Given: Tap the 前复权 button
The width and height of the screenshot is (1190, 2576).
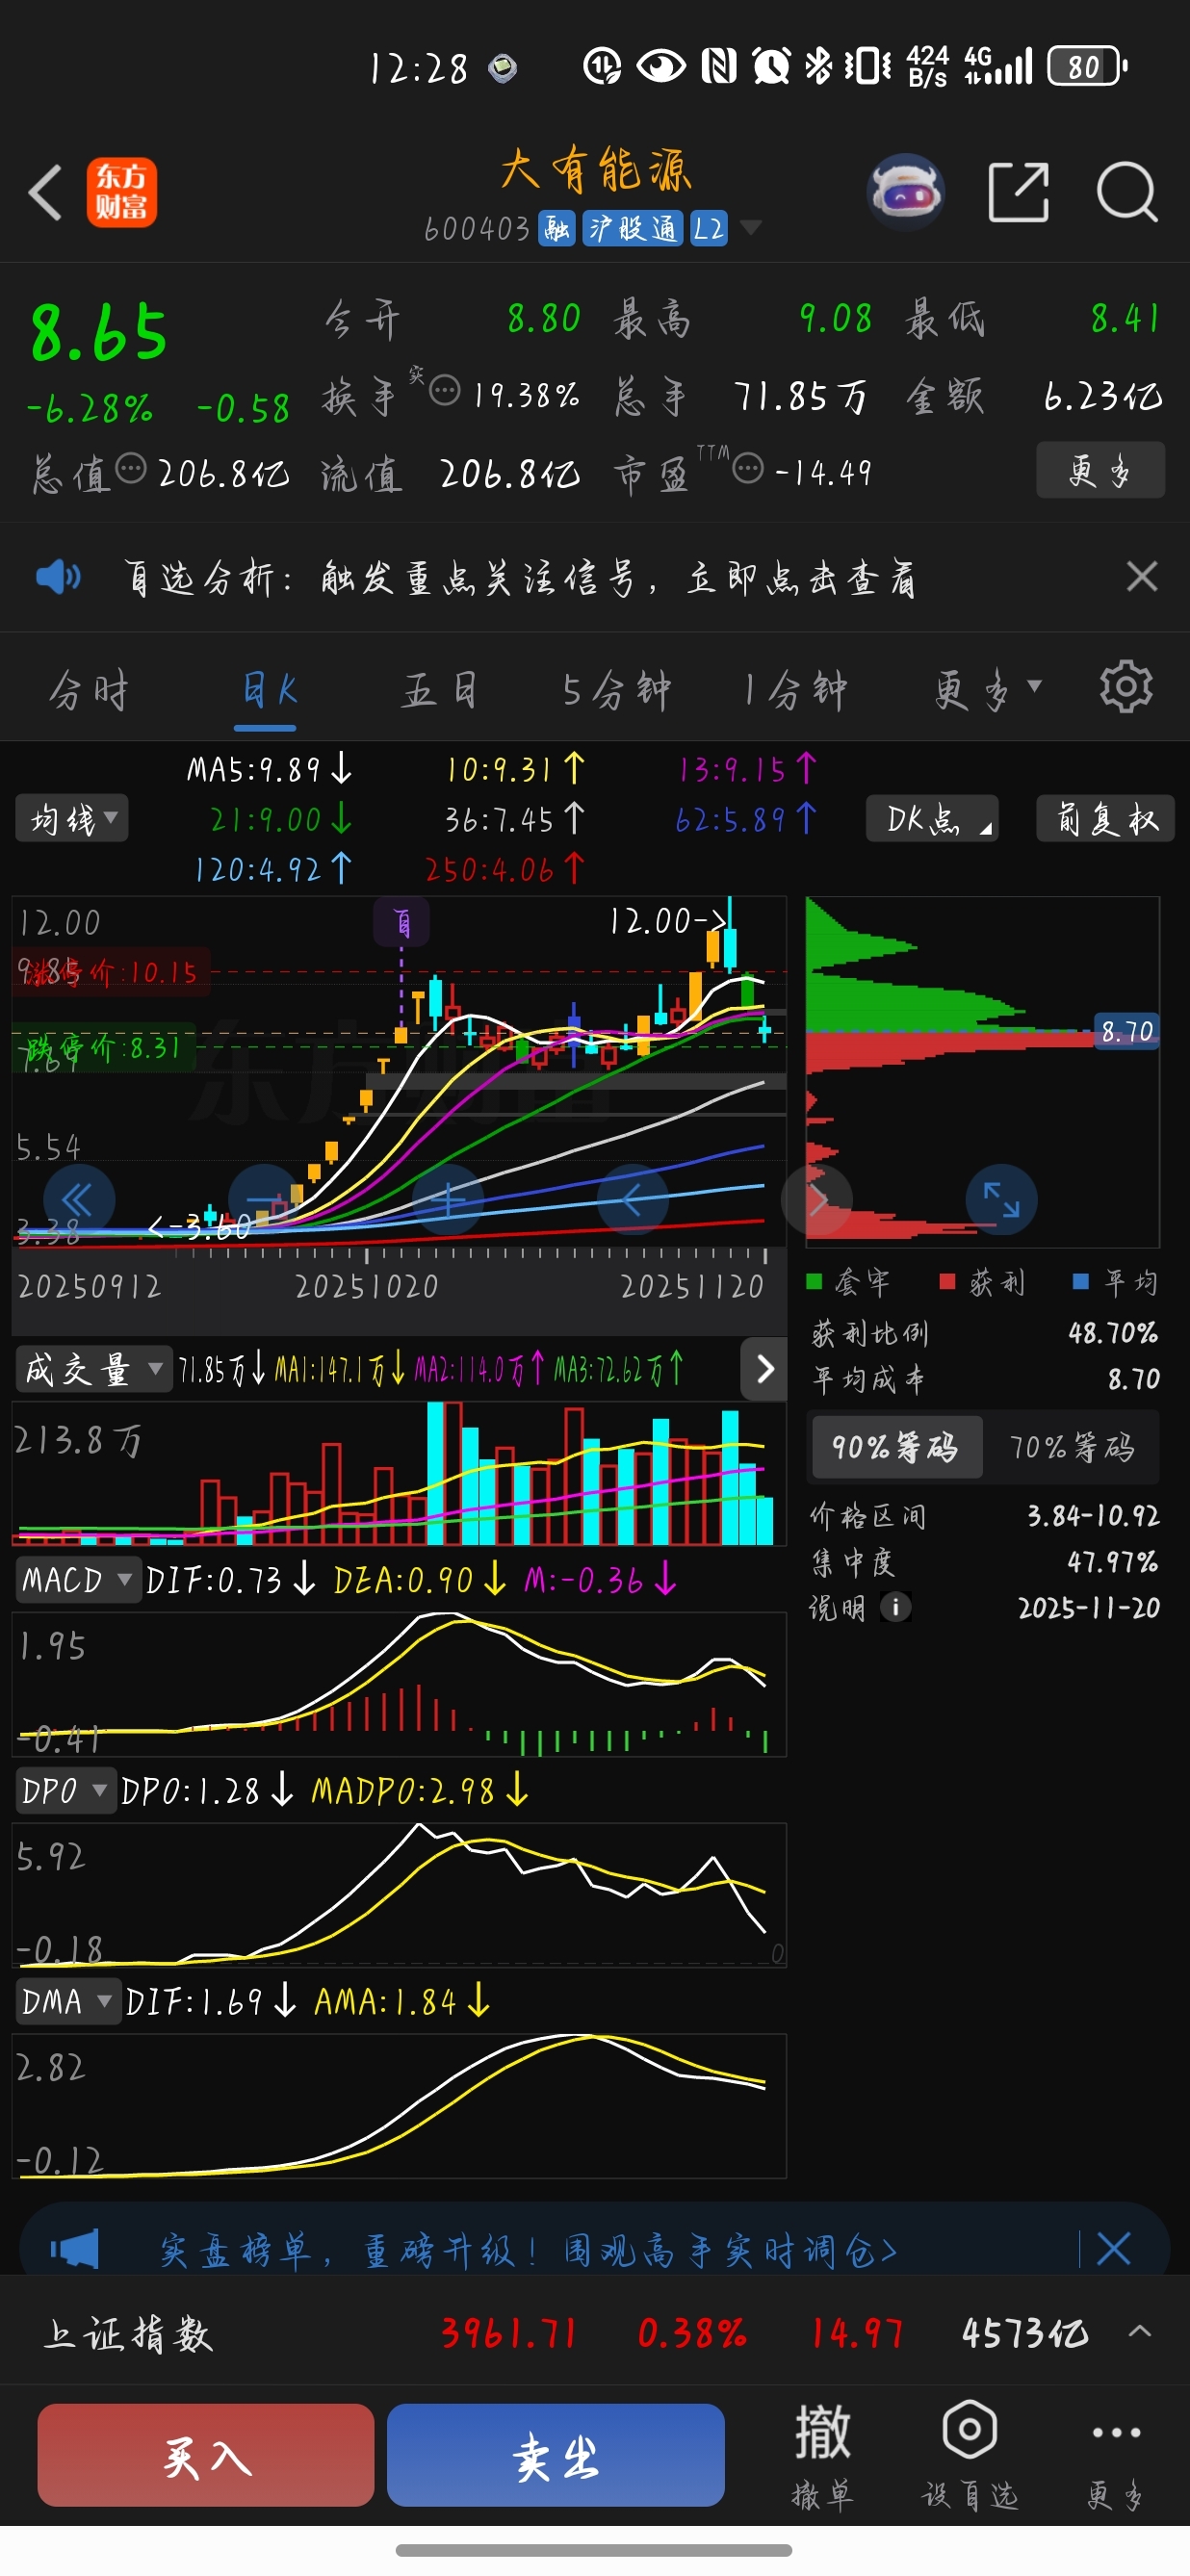Looking at the screenshot, I should (1105, 819).
